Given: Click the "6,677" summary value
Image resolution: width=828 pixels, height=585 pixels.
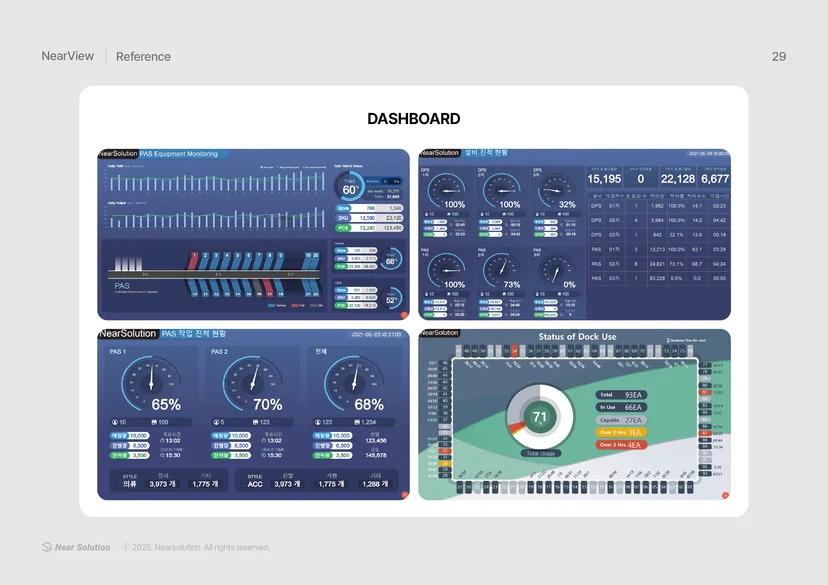Looking at the screenshot, I should coord(714,179).
